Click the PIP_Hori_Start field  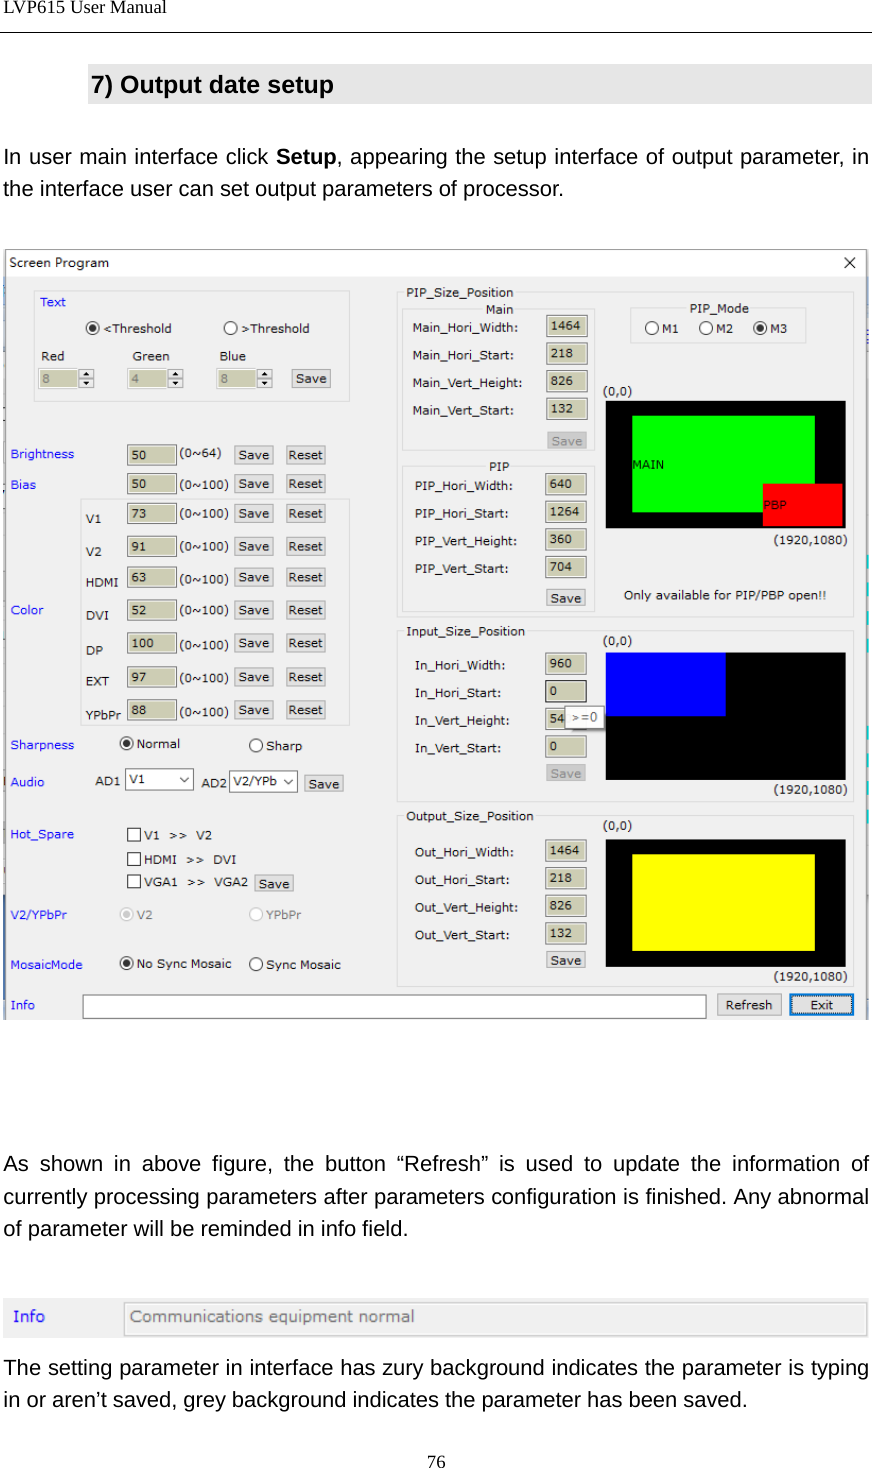[566, 512]
